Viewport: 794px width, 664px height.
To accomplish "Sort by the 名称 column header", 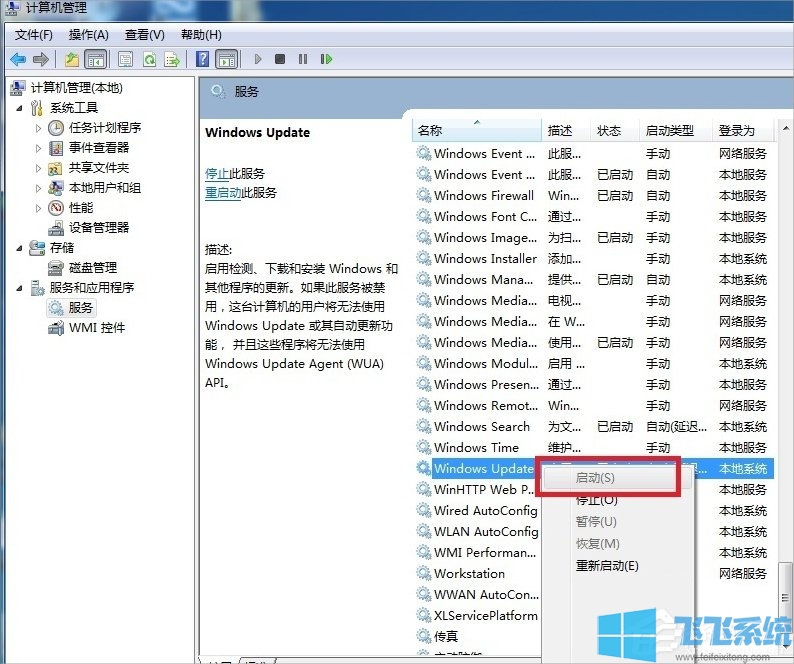I will [477, 131].
